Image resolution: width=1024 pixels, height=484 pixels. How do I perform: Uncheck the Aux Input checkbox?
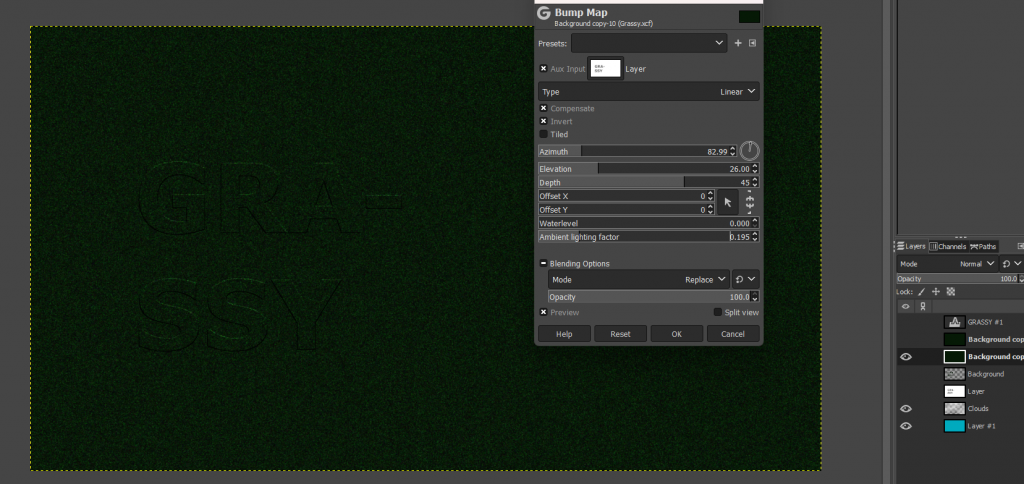[x=543, y=69]
